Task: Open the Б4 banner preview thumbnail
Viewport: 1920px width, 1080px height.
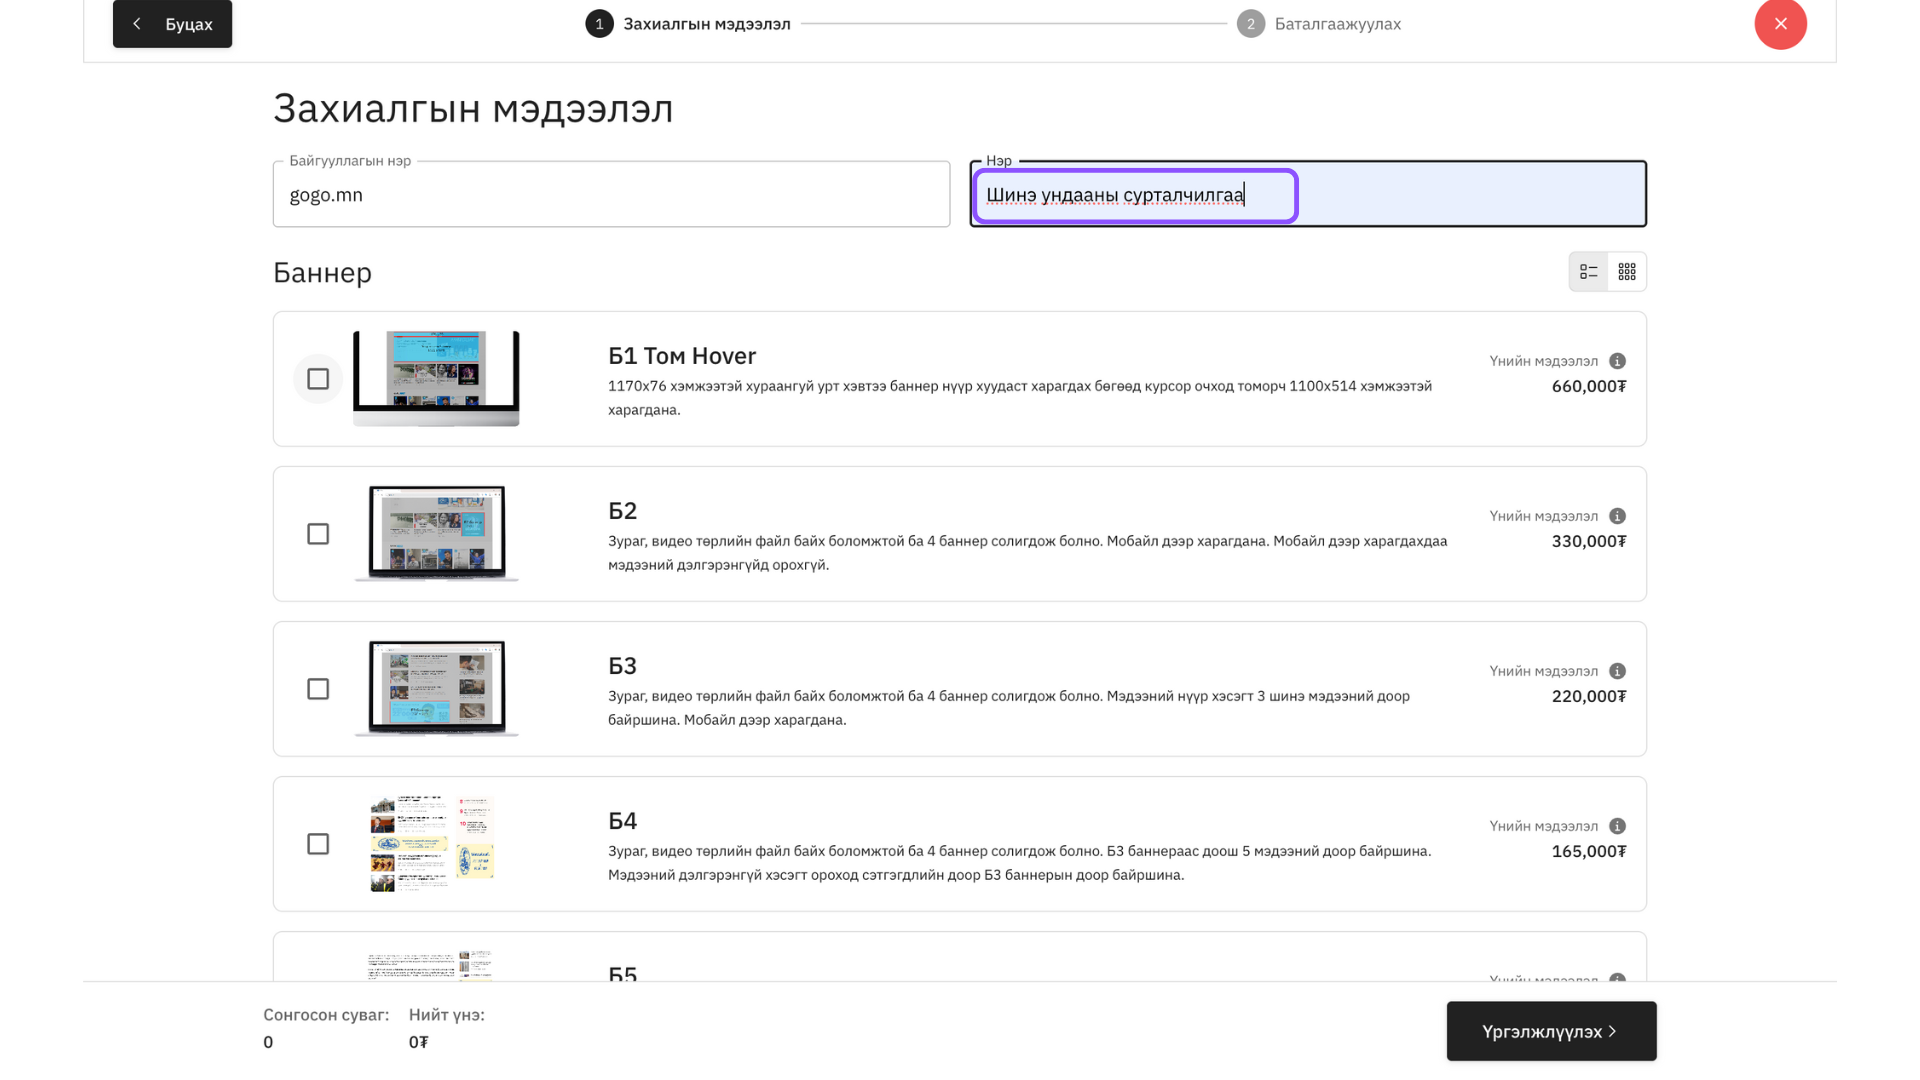Action: (x=432, y=843)
